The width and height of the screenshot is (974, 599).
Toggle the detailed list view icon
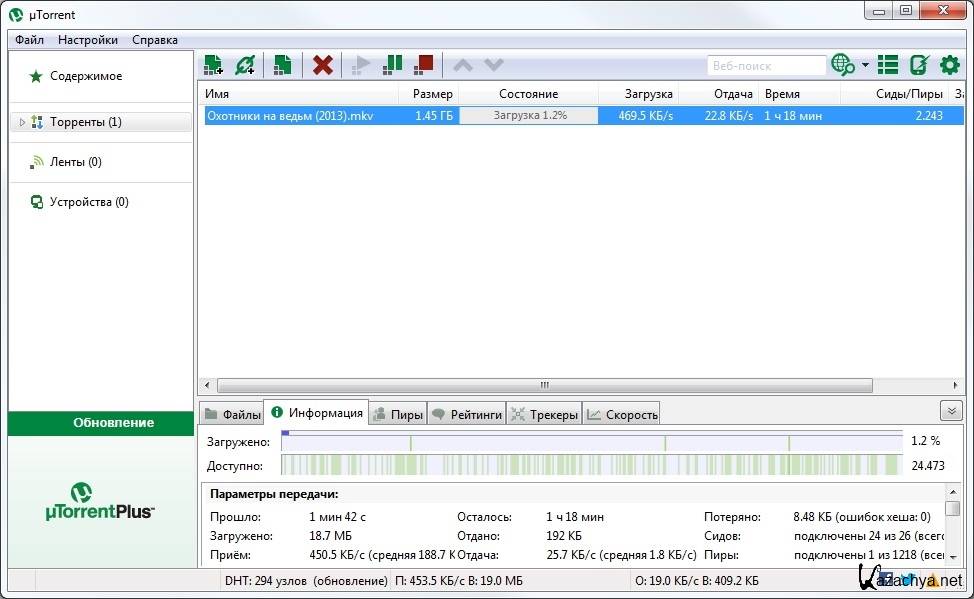pyautogui.click(x=887, y=65)
